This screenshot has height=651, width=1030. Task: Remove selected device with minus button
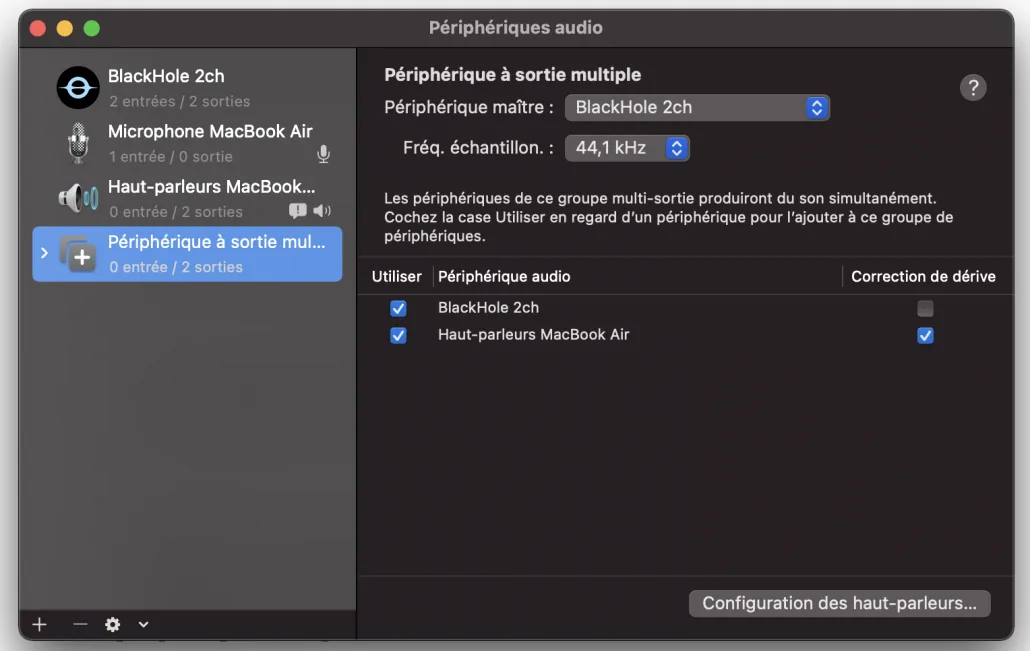[x=80, y=624]
